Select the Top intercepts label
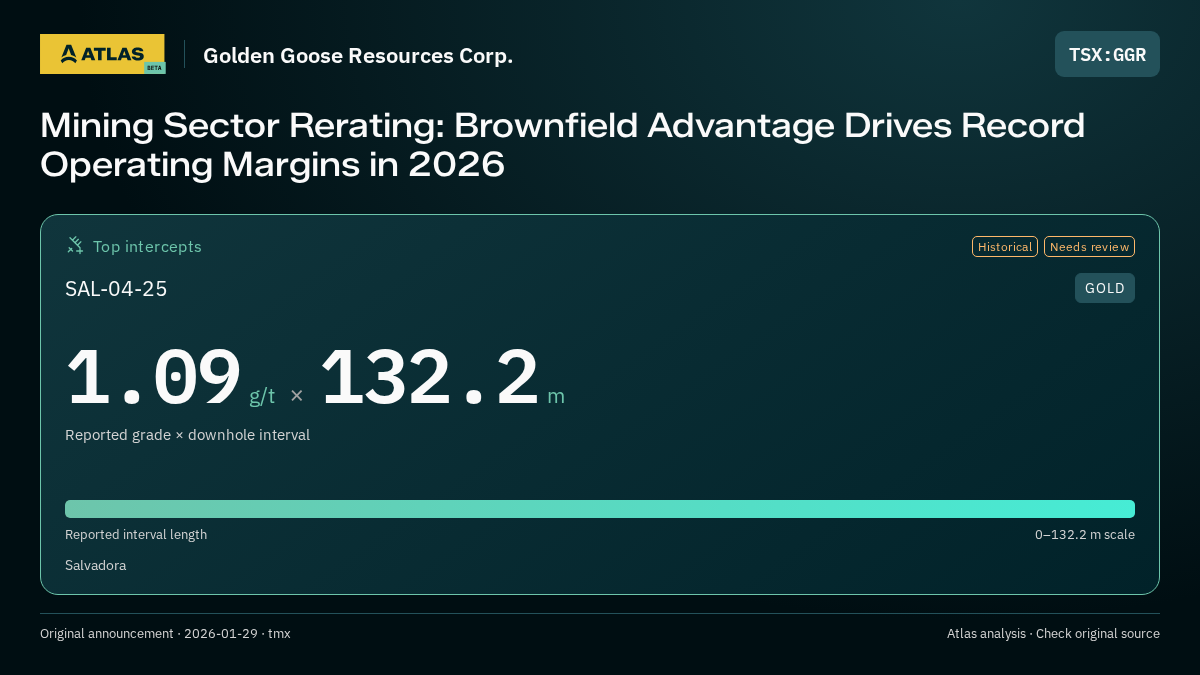This screenshot has width=1200, height=675. click(x=147, y=246)
